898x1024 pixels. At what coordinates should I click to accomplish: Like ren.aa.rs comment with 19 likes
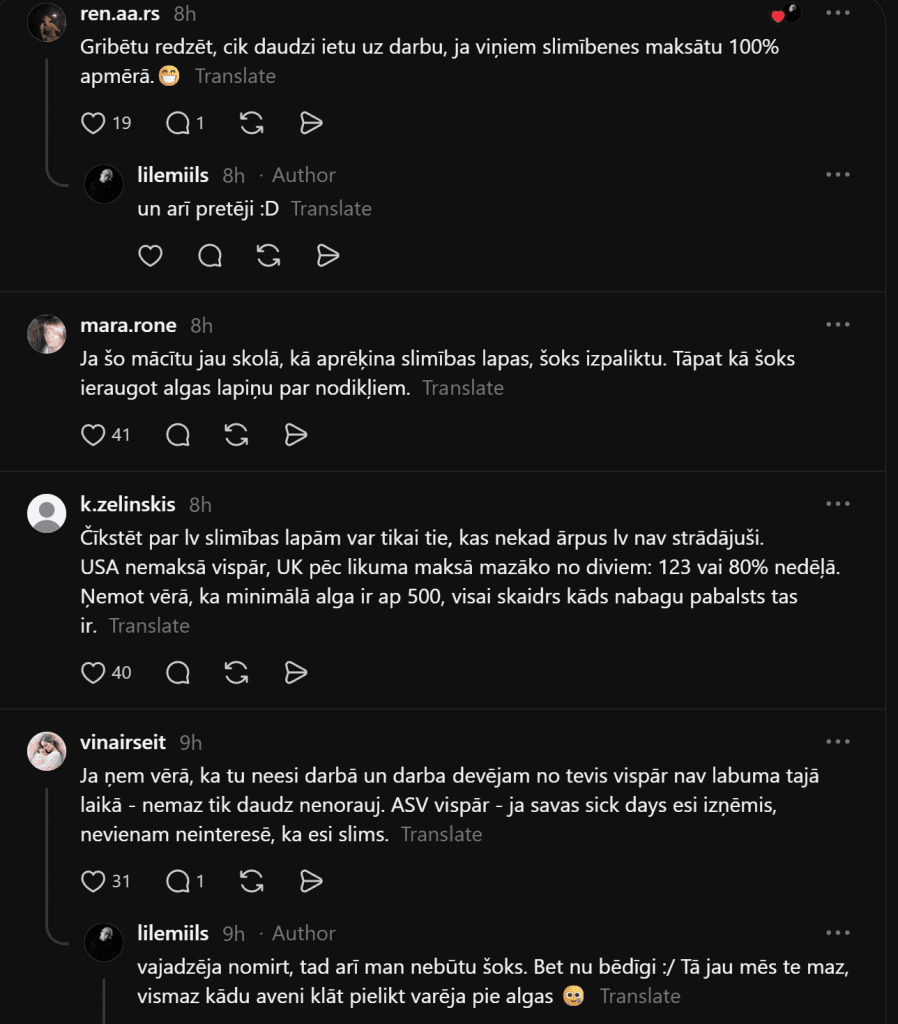93,123
